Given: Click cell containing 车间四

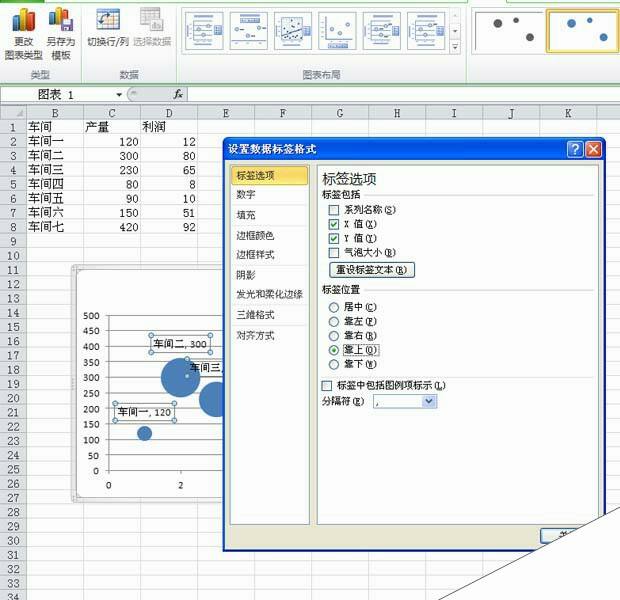Looking at the screenshot, I should point(55,184).
